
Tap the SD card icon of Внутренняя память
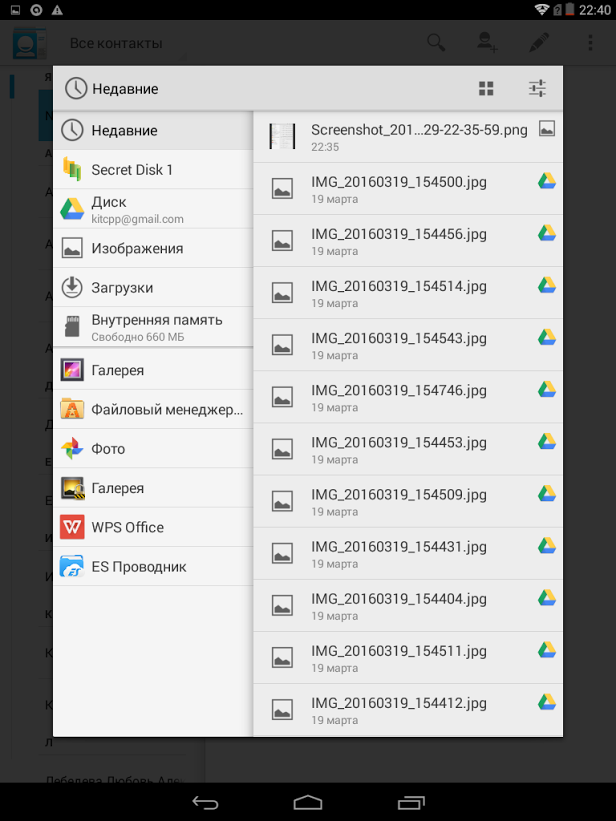(72, 327)
